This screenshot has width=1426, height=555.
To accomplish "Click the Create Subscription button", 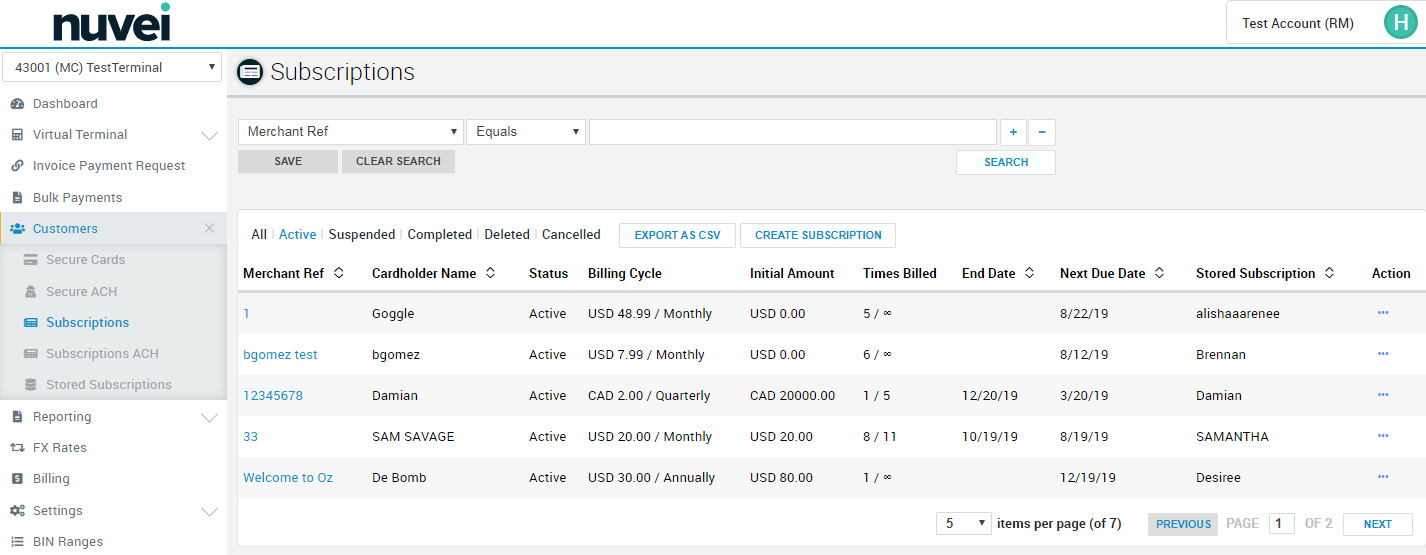I will [x=818, y=235].
